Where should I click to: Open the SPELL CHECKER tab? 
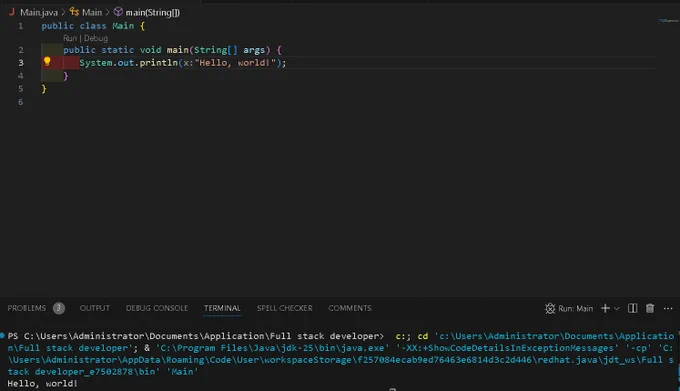[x=284, y=308]
